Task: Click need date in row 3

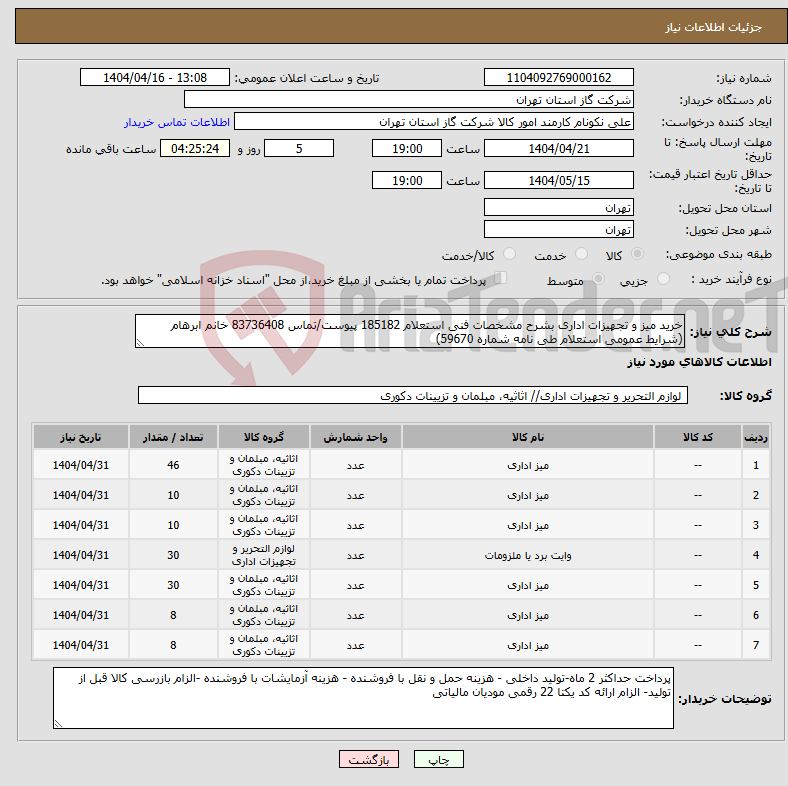Action: [81, 525]
